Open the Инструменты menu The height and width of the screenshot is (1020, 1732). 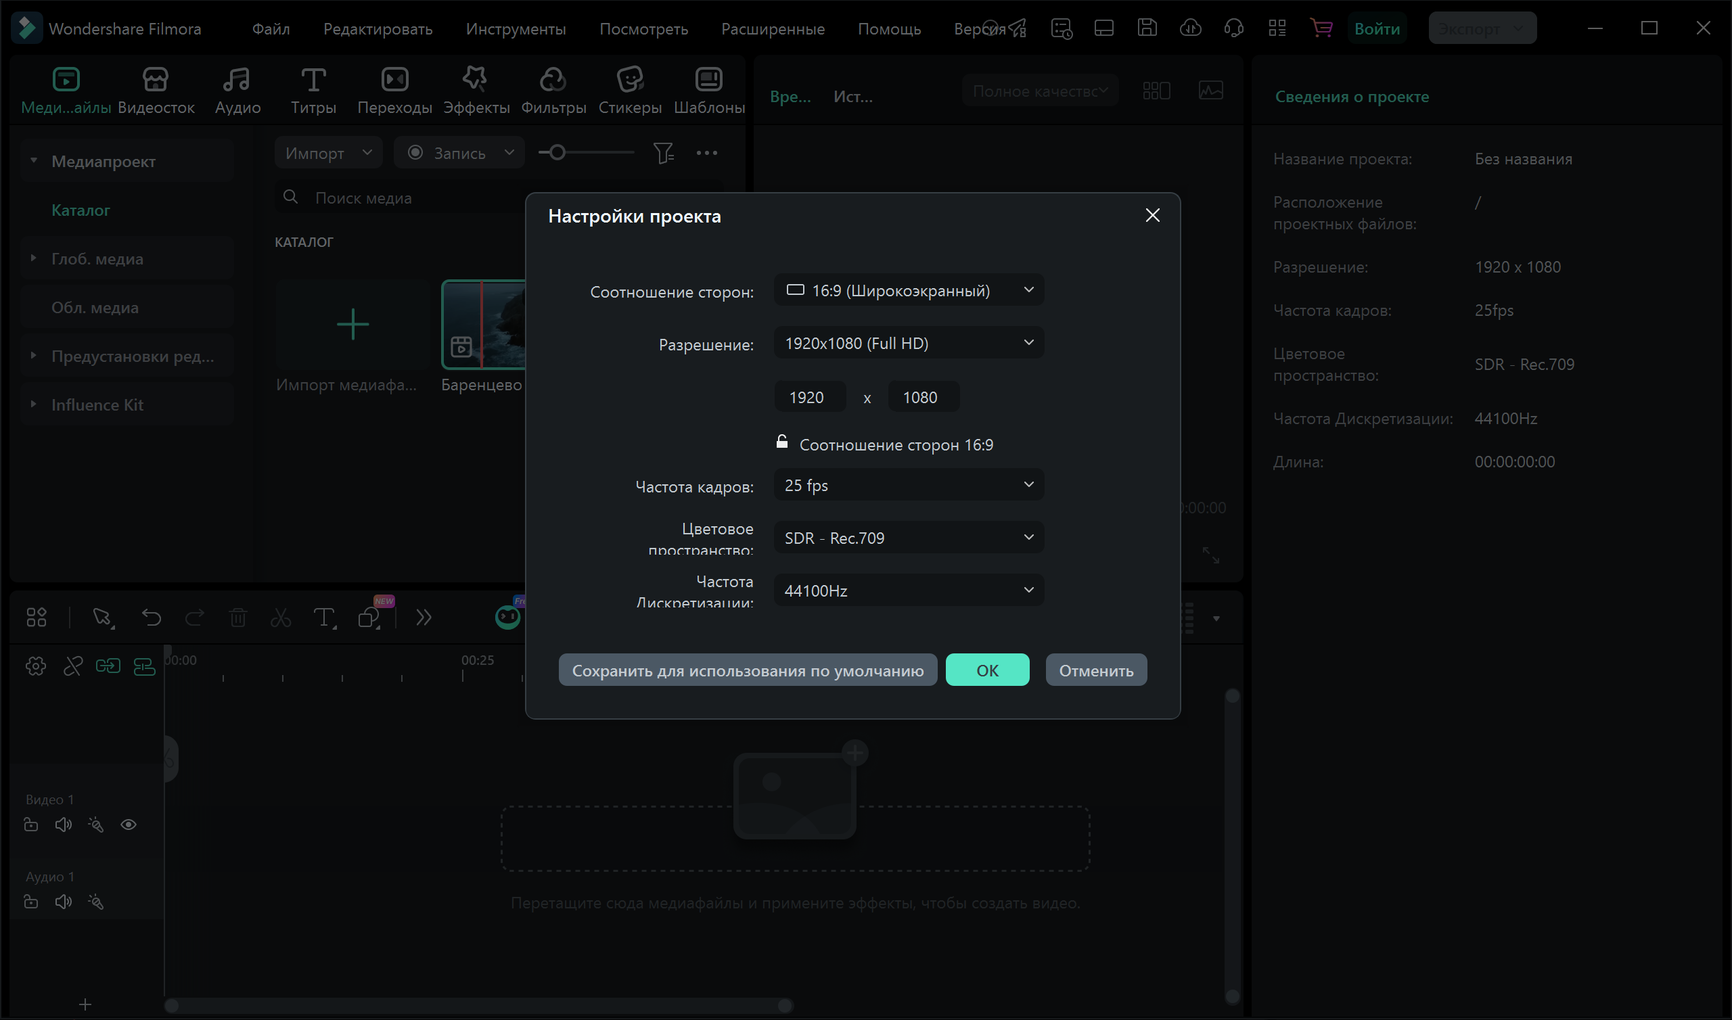tap(515, 29)
